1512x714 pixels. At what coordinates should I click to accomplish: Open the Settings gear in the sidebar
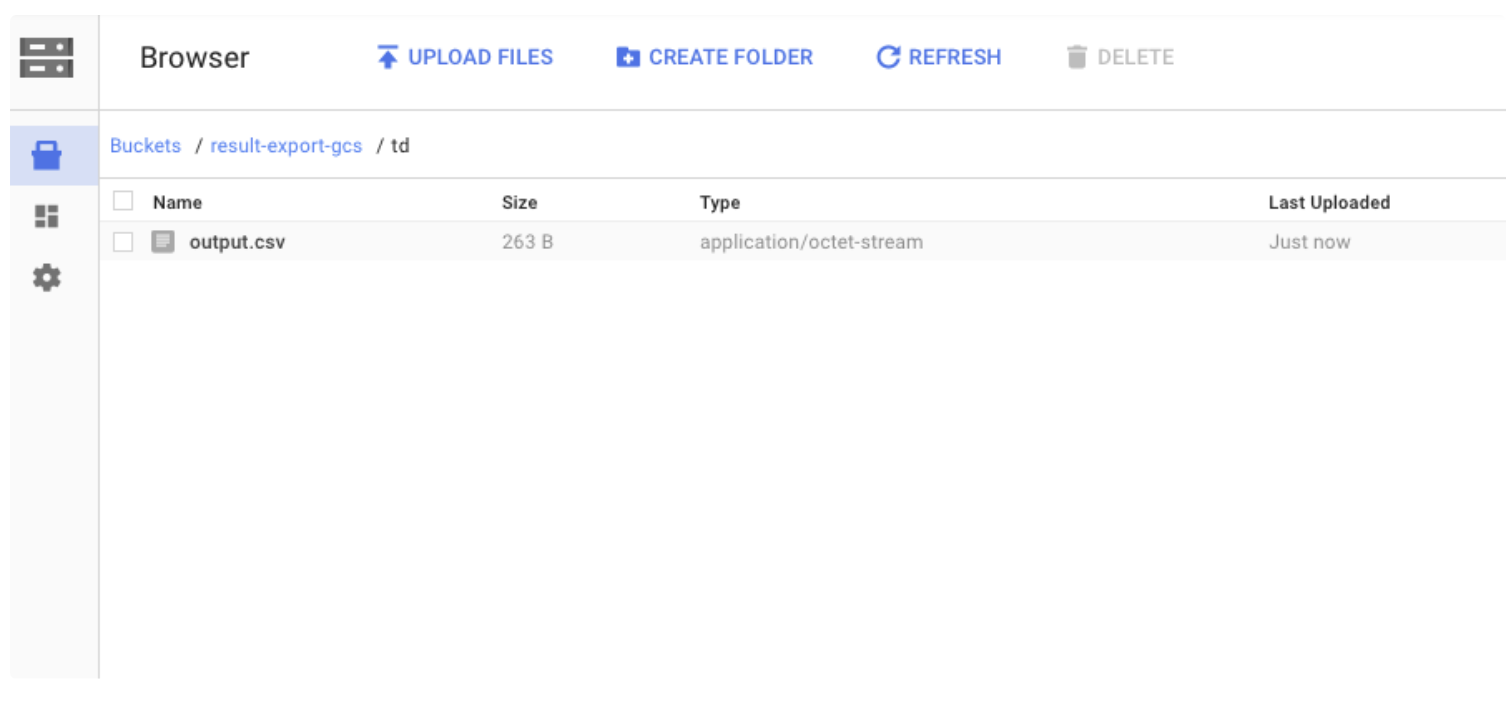pos(47,278)
